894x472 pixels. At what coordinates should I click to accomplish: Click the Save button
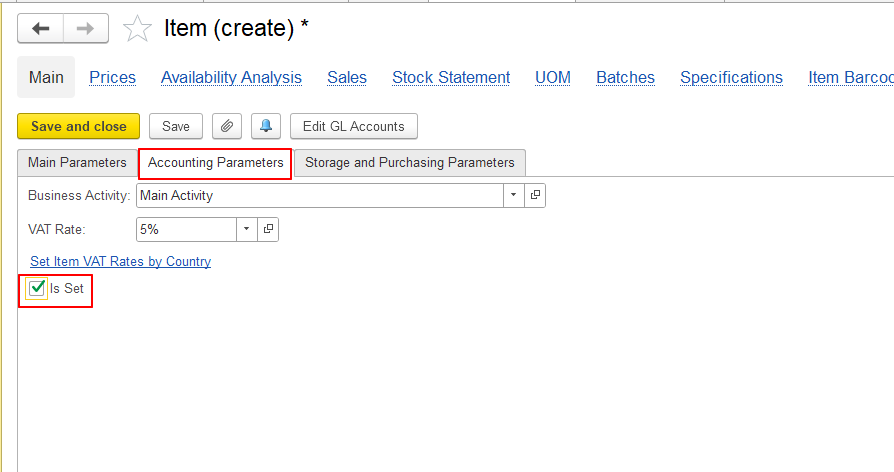click(176, 126)
